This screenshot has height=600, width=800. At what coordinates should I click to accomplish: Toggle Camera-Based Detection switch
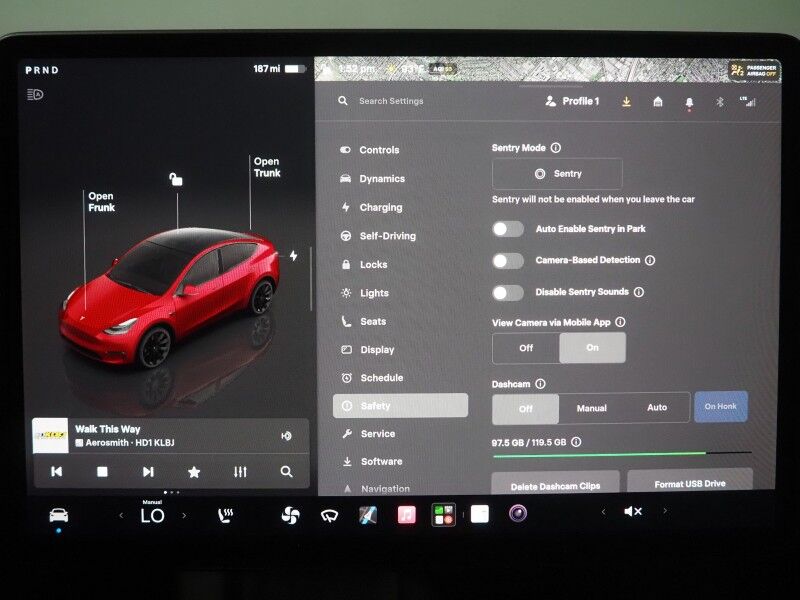click(x=508, y=261)
